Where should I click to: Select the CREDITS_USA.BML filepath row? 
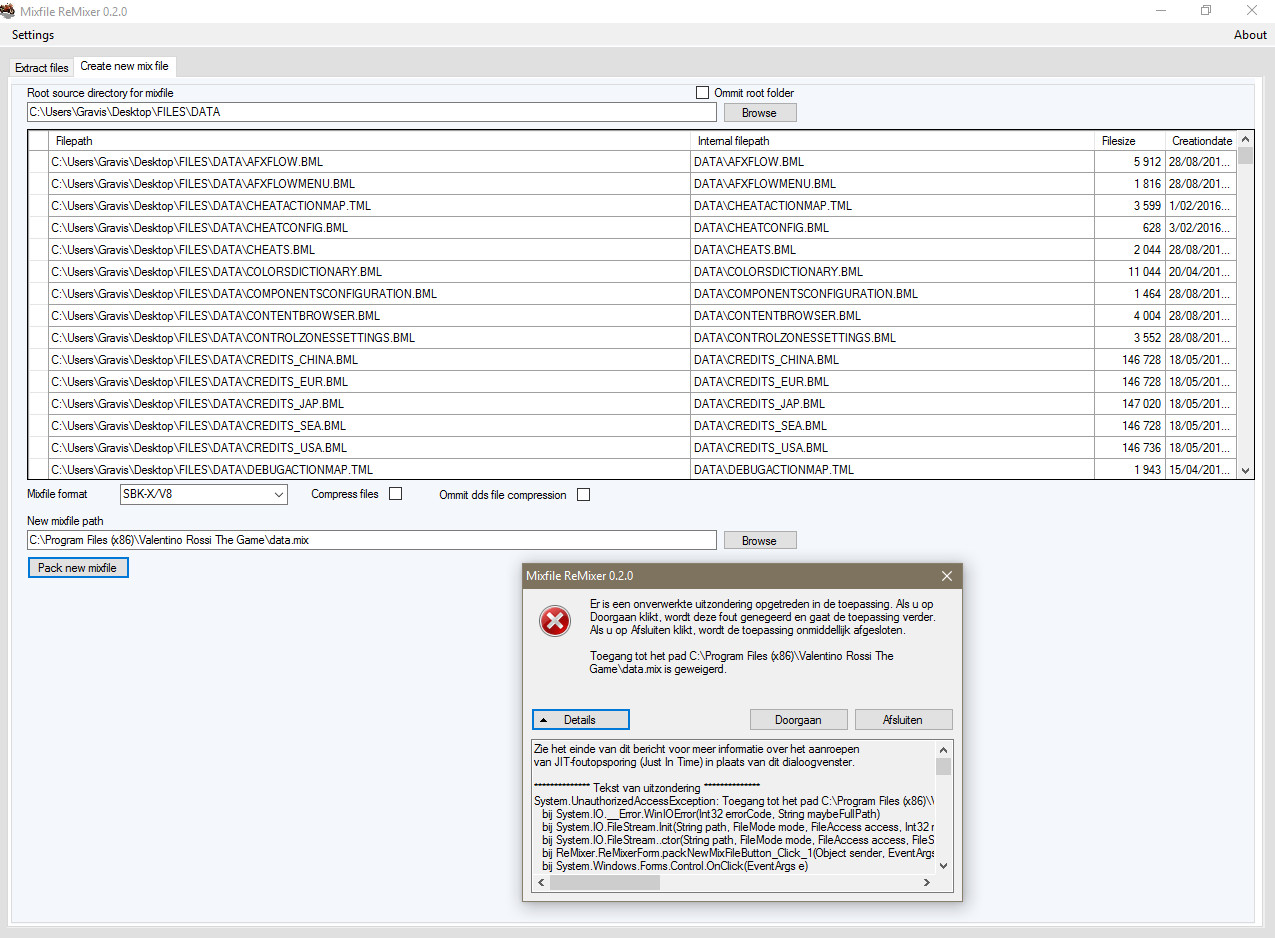pyautogui.click(x=370, y=448)
